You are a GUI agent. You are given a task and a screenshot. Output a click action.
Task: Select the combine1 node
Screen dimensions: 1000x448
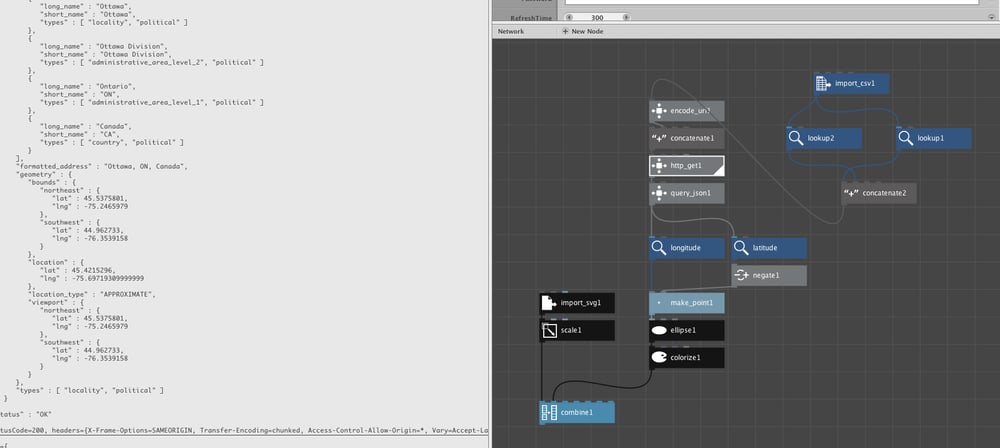(x=577, y=413)
